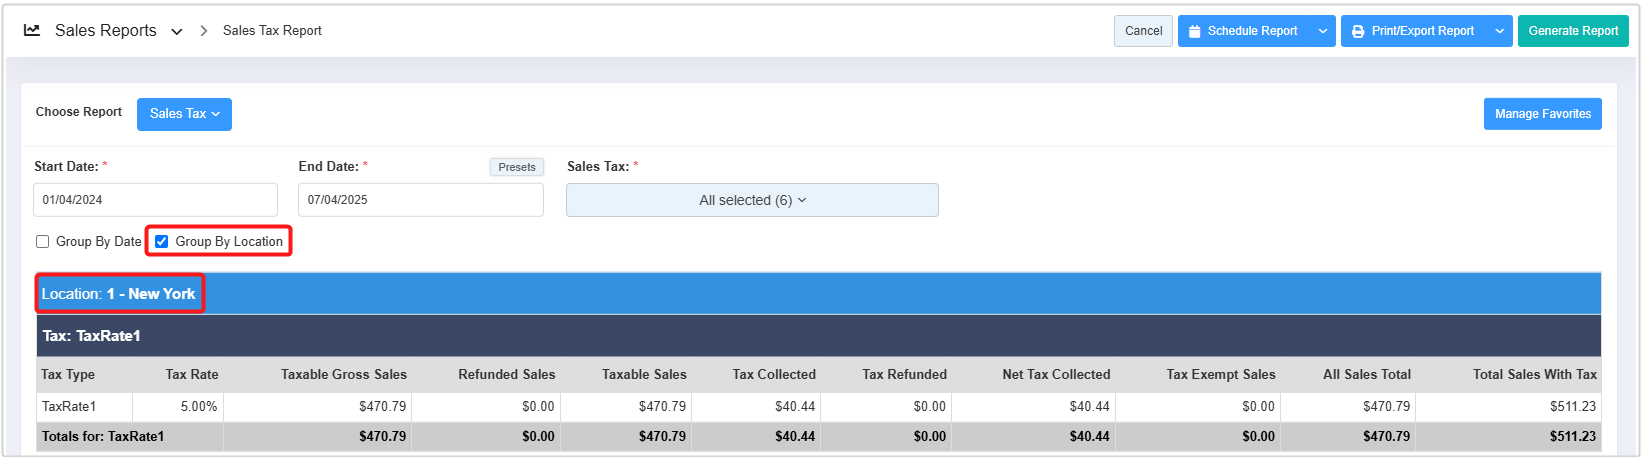
Task: Click the Net Tax Collected column header
Action: [1055, 375]
